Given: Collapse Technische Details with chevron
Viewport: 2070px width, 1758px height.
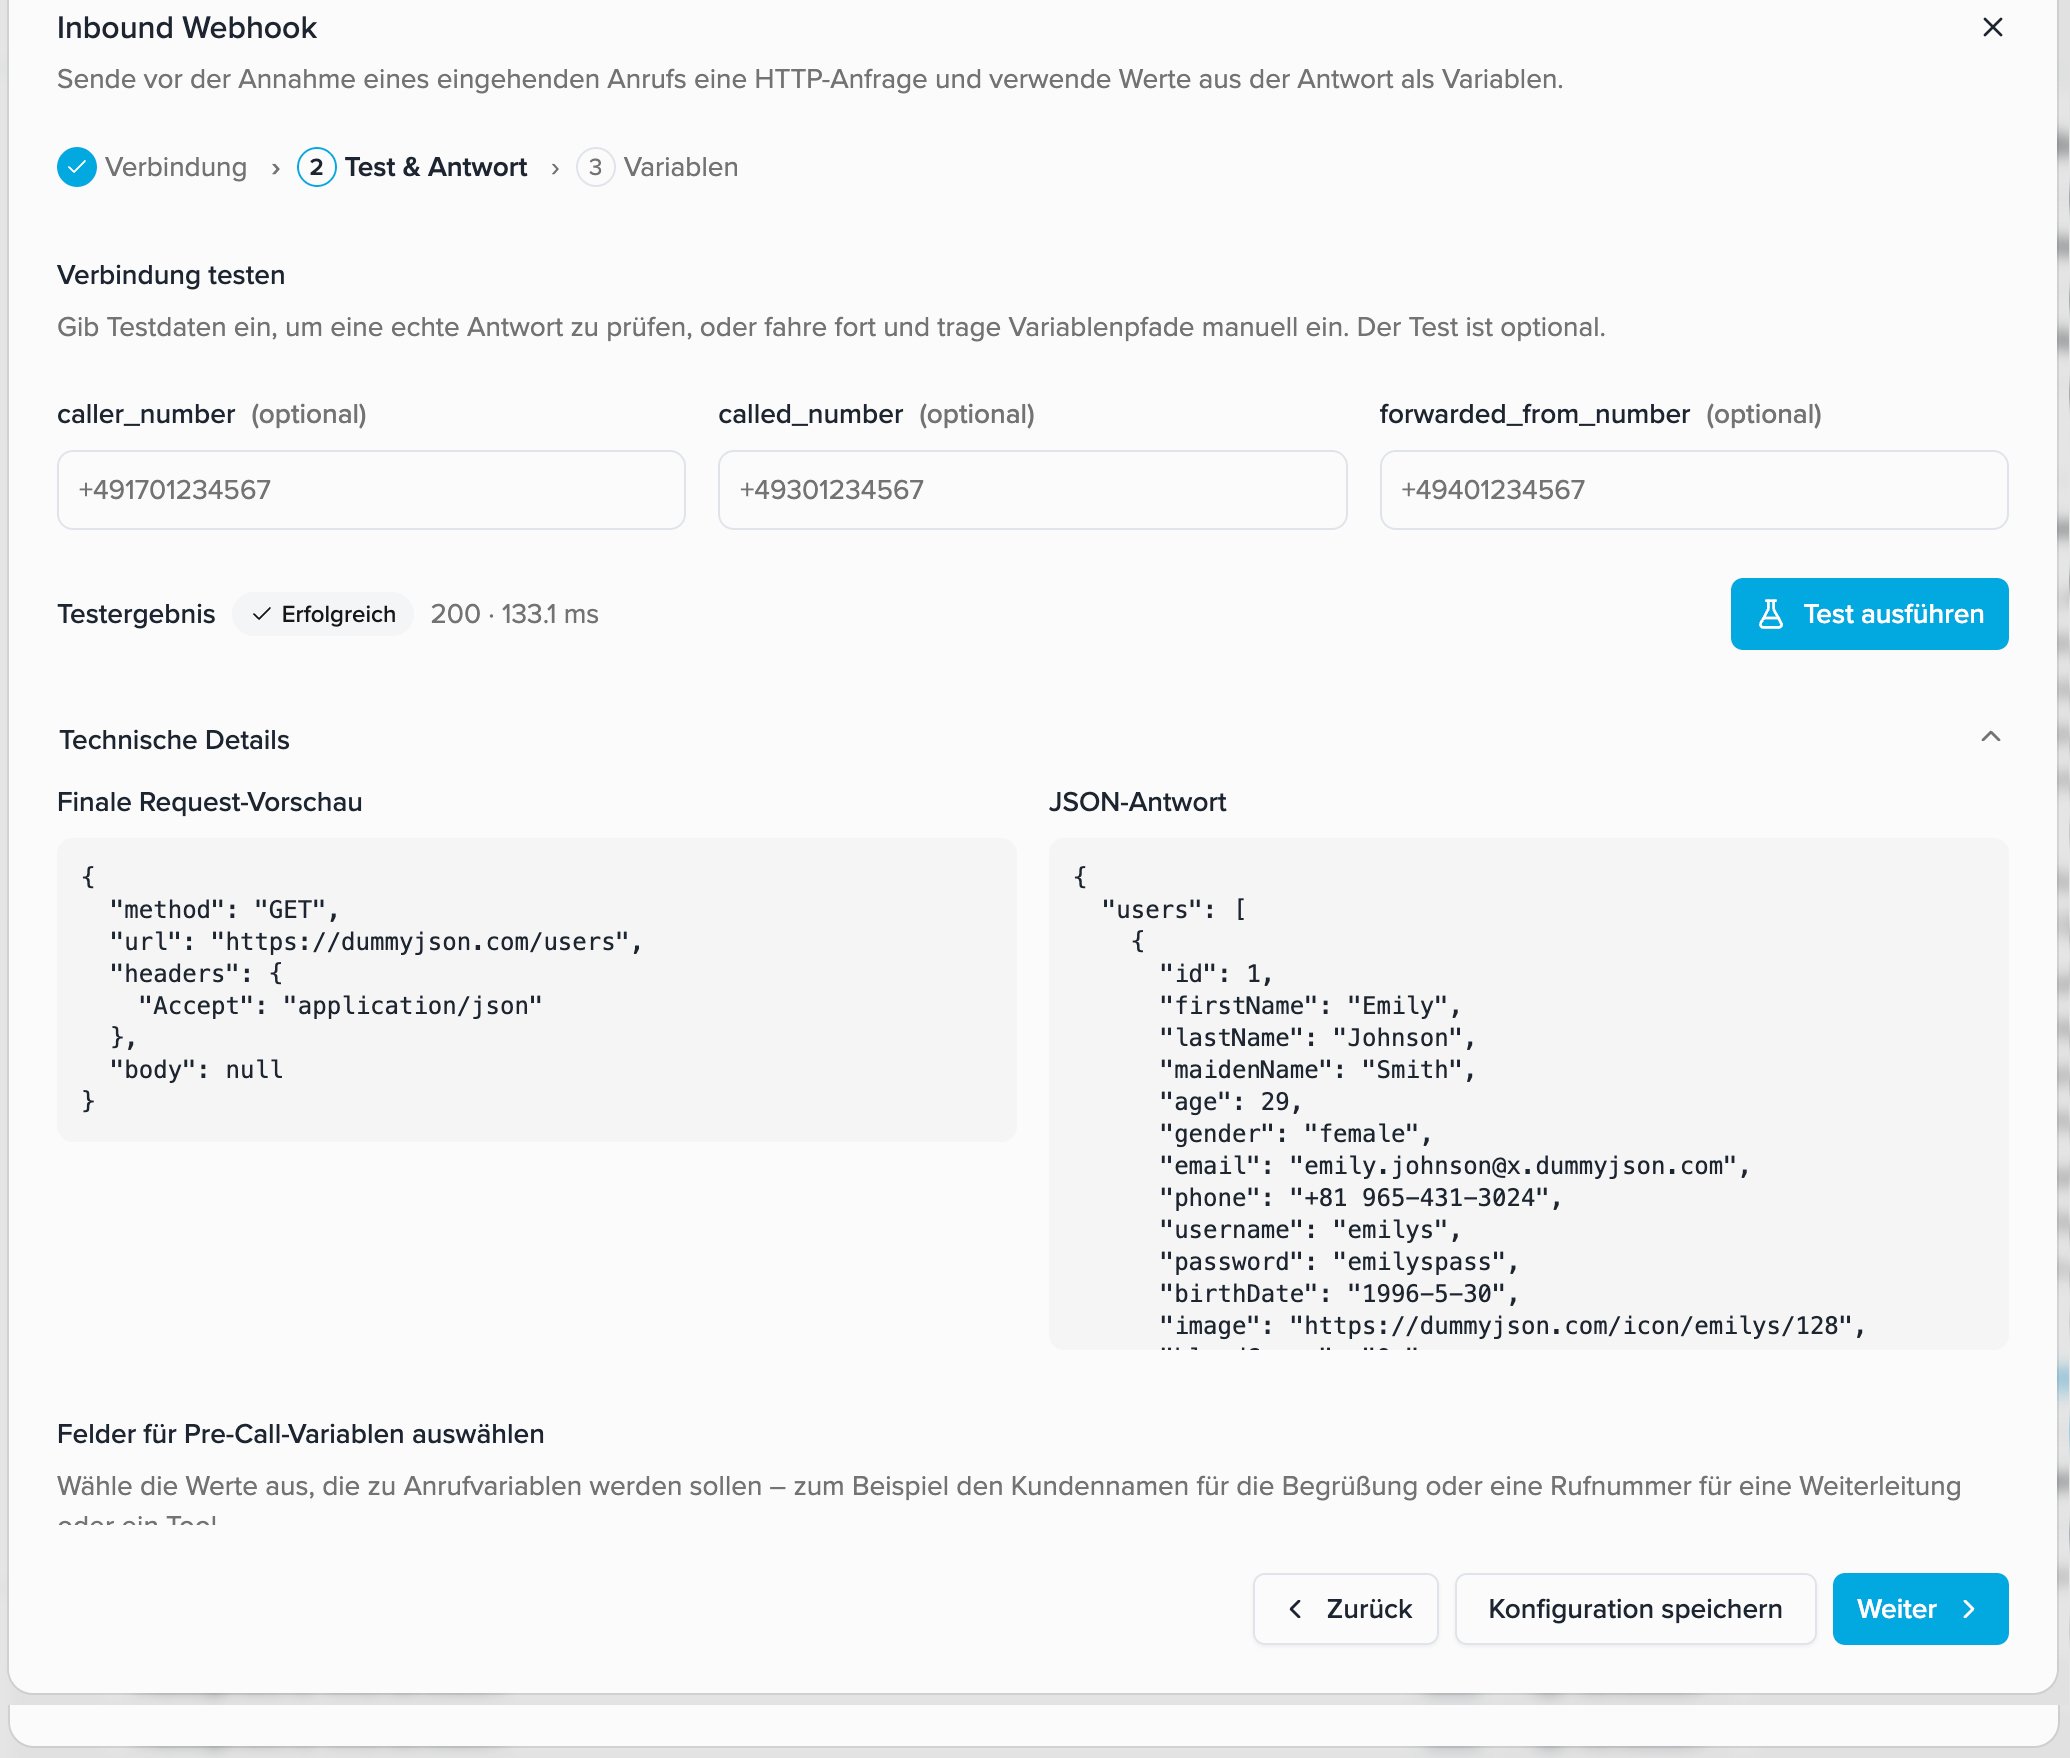Looking at the screenshot, I should tap(1991, 738).
